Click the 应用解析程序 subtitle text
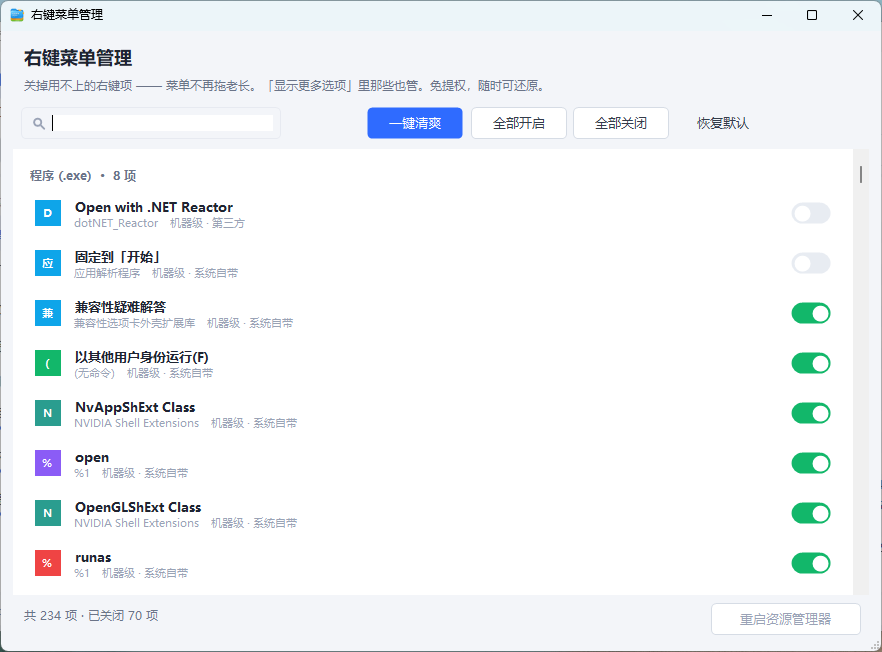882x652 pixels. pos(107,273)
